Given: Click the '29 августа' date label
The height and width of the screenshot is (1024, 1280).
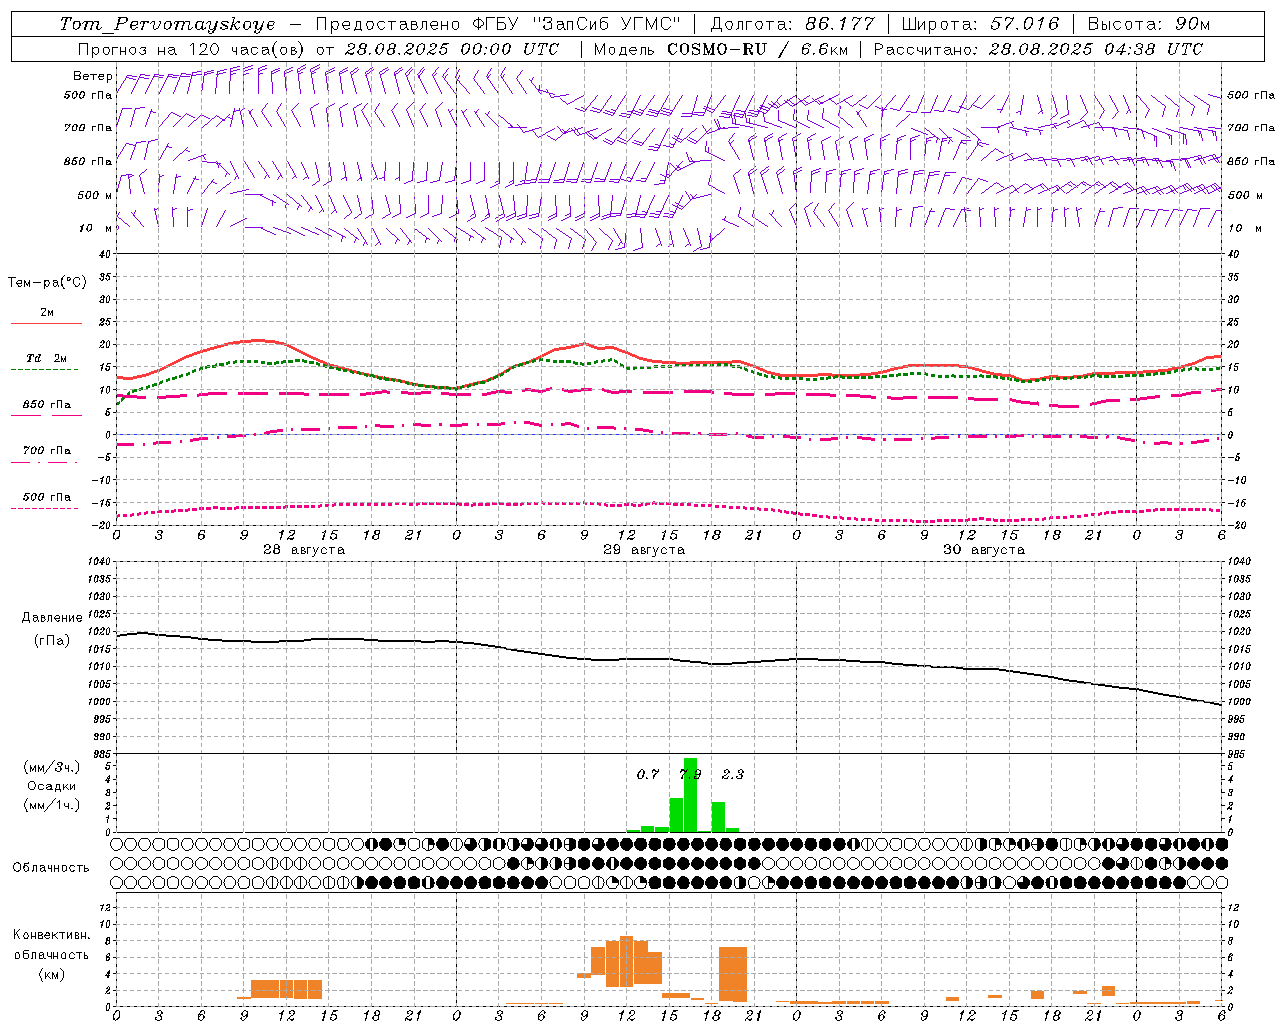Looking at the screenshot, I should click(644, 550).
